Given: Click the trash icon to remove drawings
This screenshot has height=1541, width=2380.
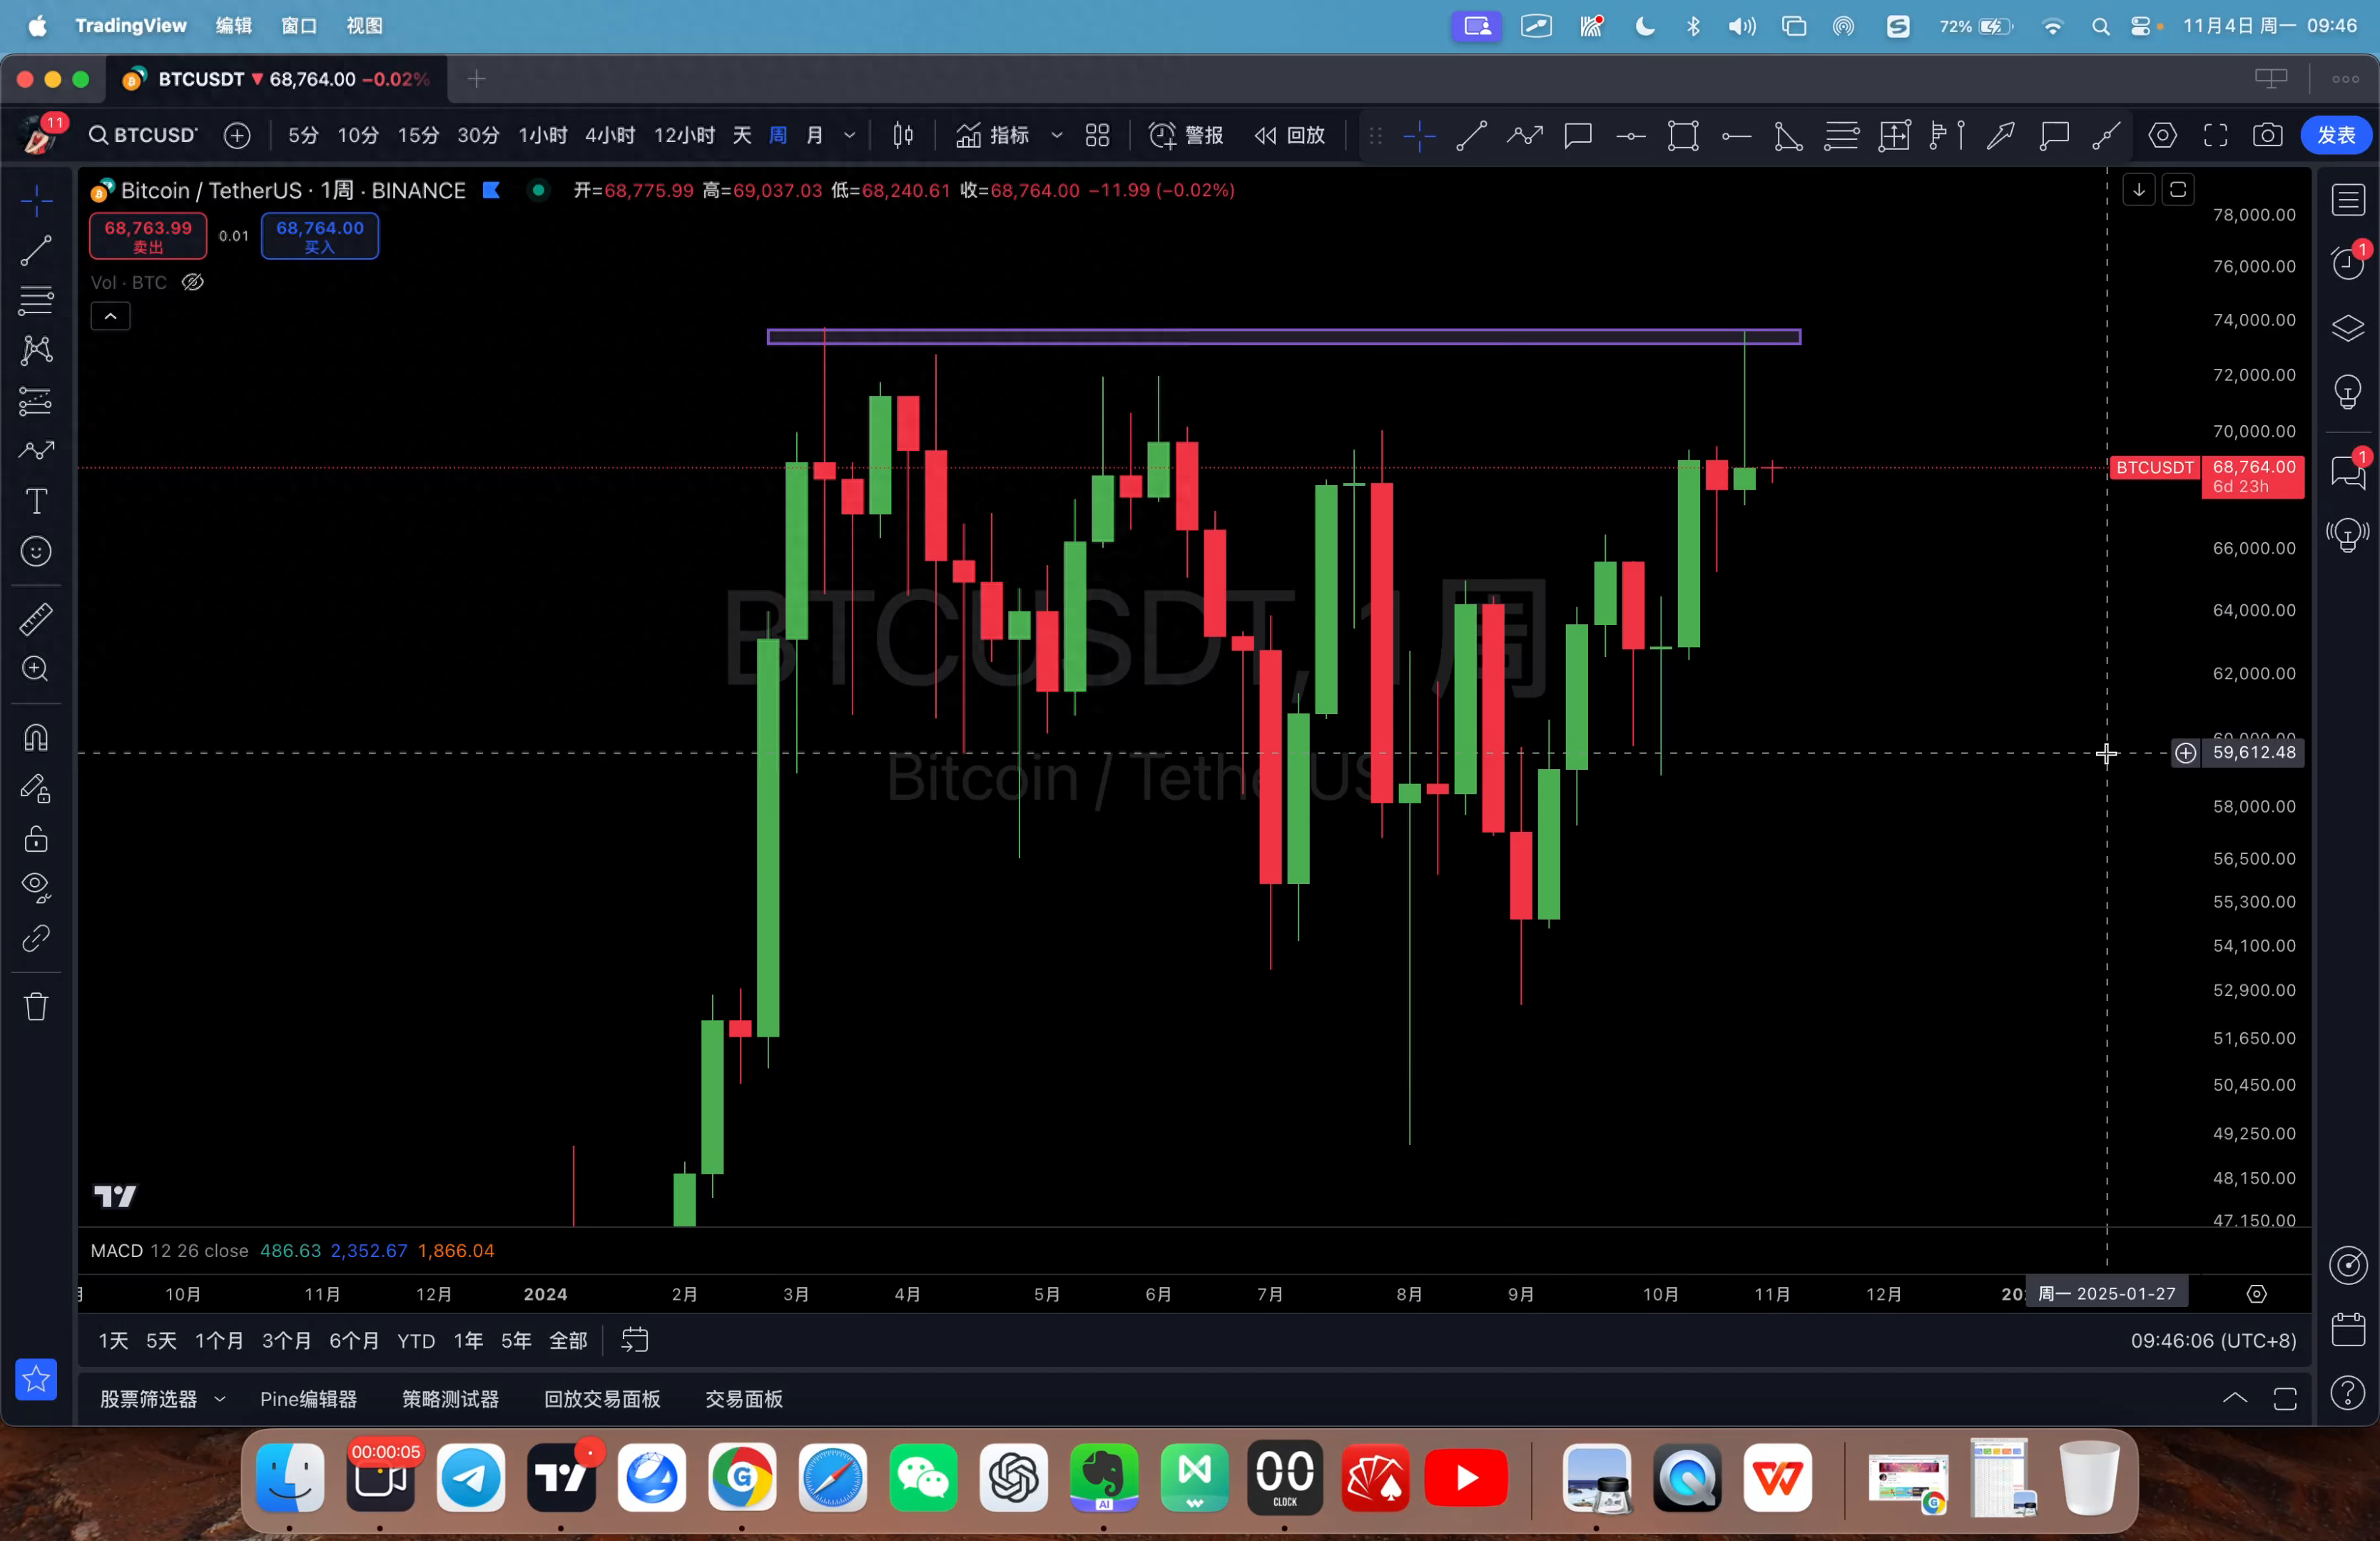Looking at the screenshot, I should coord(37,1006).
